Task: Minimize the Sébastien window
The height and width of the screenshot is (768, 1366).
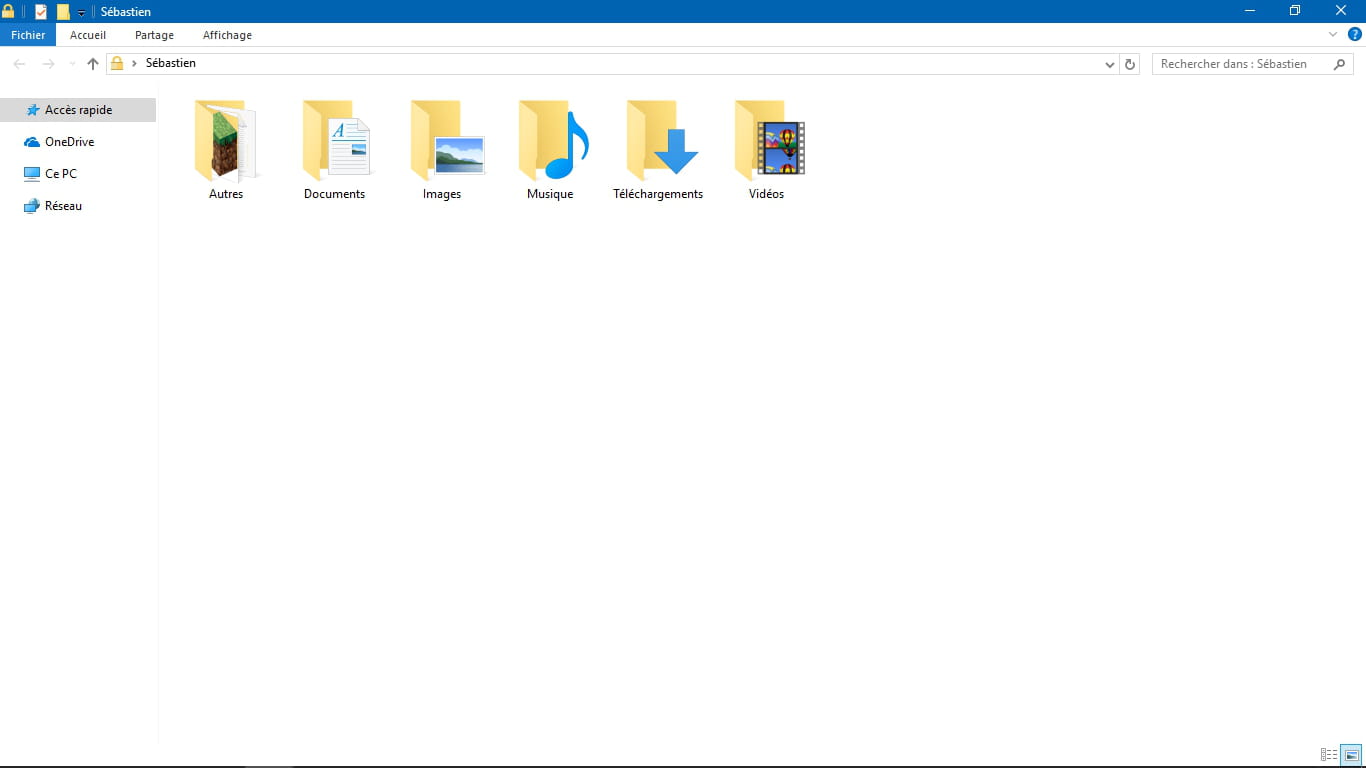Action: tap(1250, 10)
